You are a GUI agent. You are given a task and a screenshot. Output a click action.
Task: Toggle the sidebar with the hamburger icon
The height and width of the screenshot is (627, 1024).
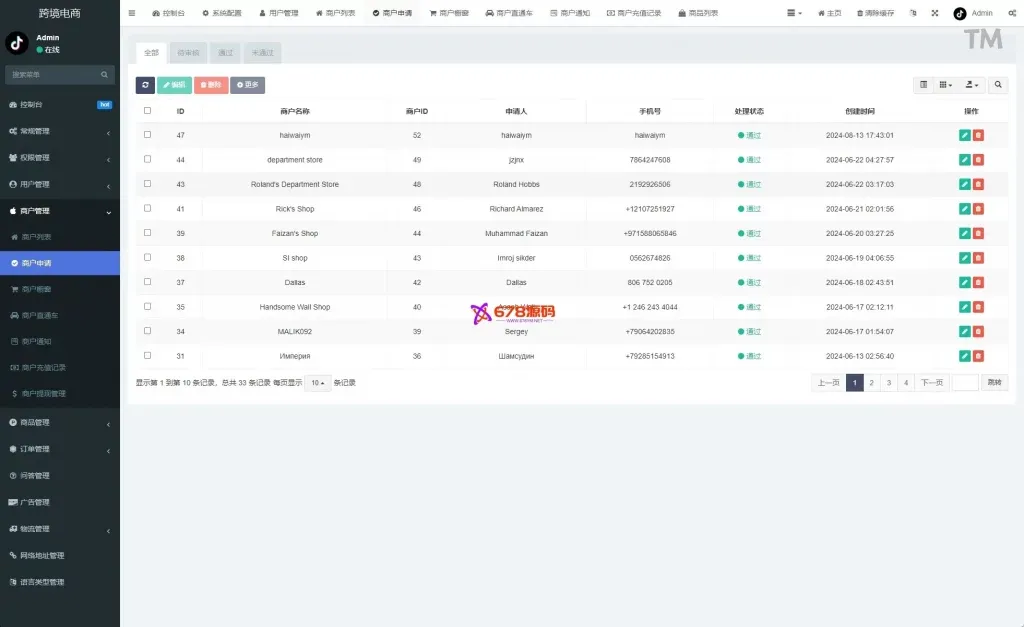[132, 13]
